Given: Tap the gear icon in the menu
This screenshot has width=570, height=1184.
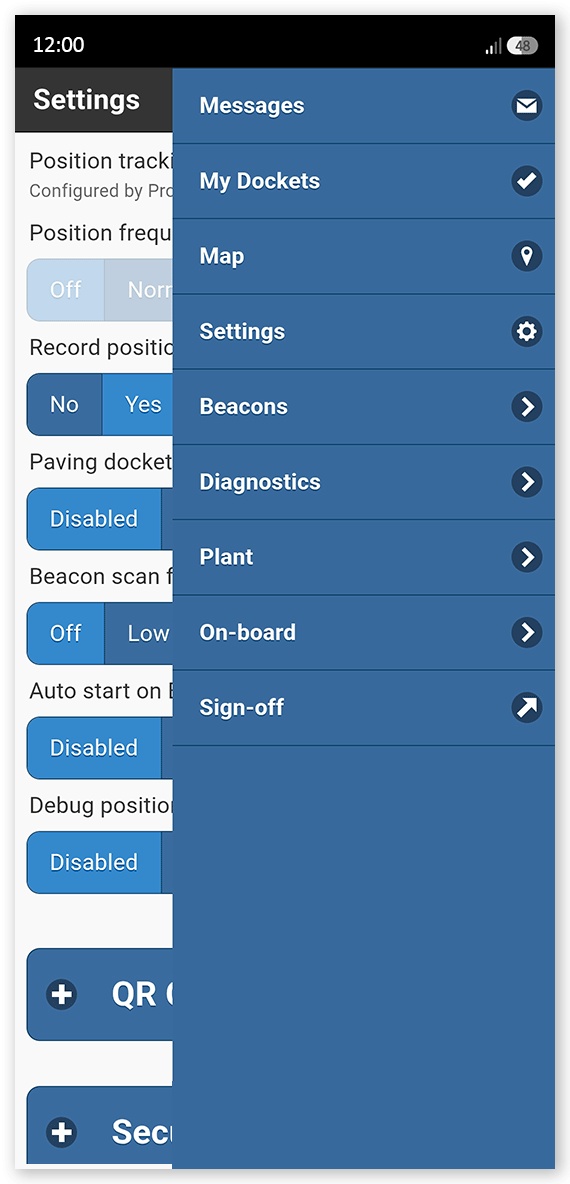Looking at the screenshot, I should (x=526, y=331).
